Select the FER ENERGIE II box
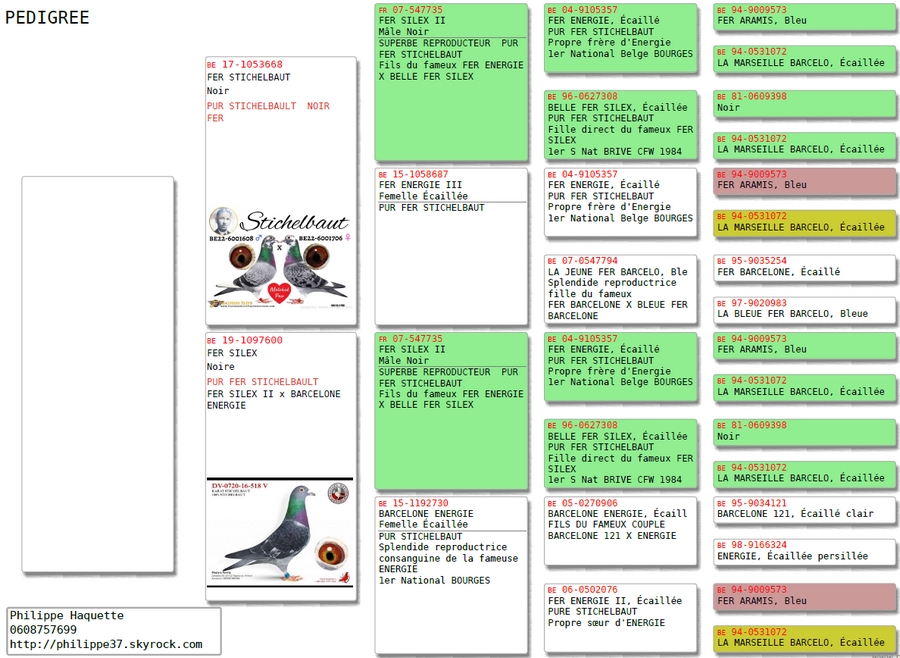Screen dimensions: 900x658 click(x=619, y=617)
